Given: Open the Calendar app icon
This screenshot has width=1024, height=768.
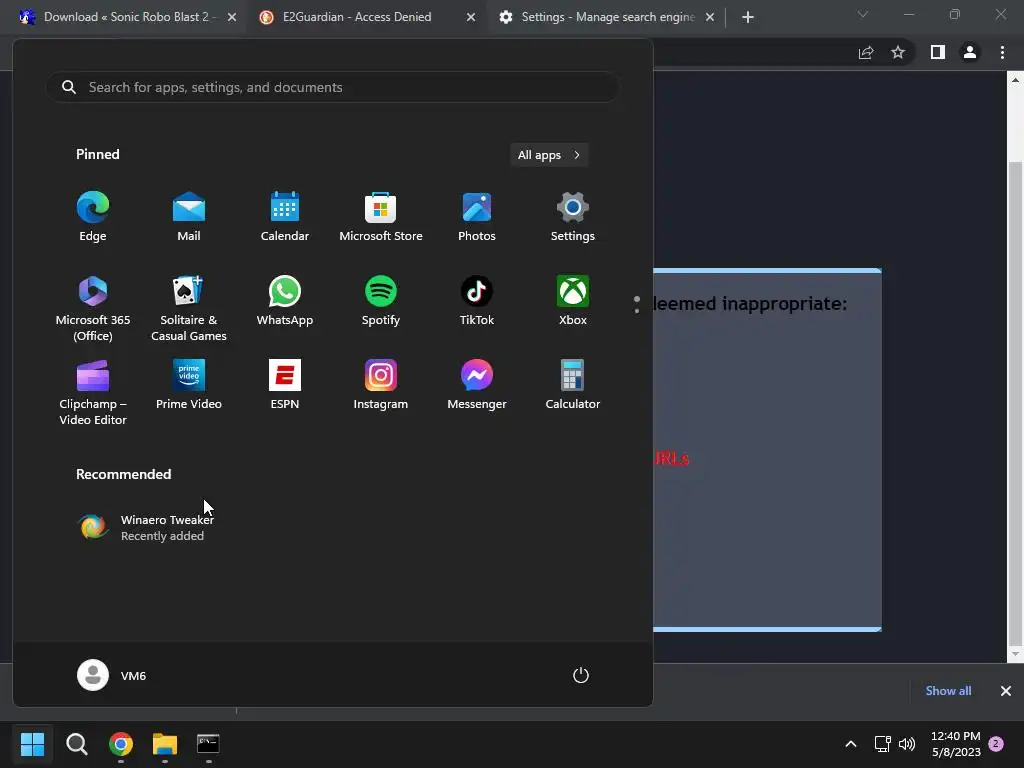Looking at the screenshot, I should point(285,217).
